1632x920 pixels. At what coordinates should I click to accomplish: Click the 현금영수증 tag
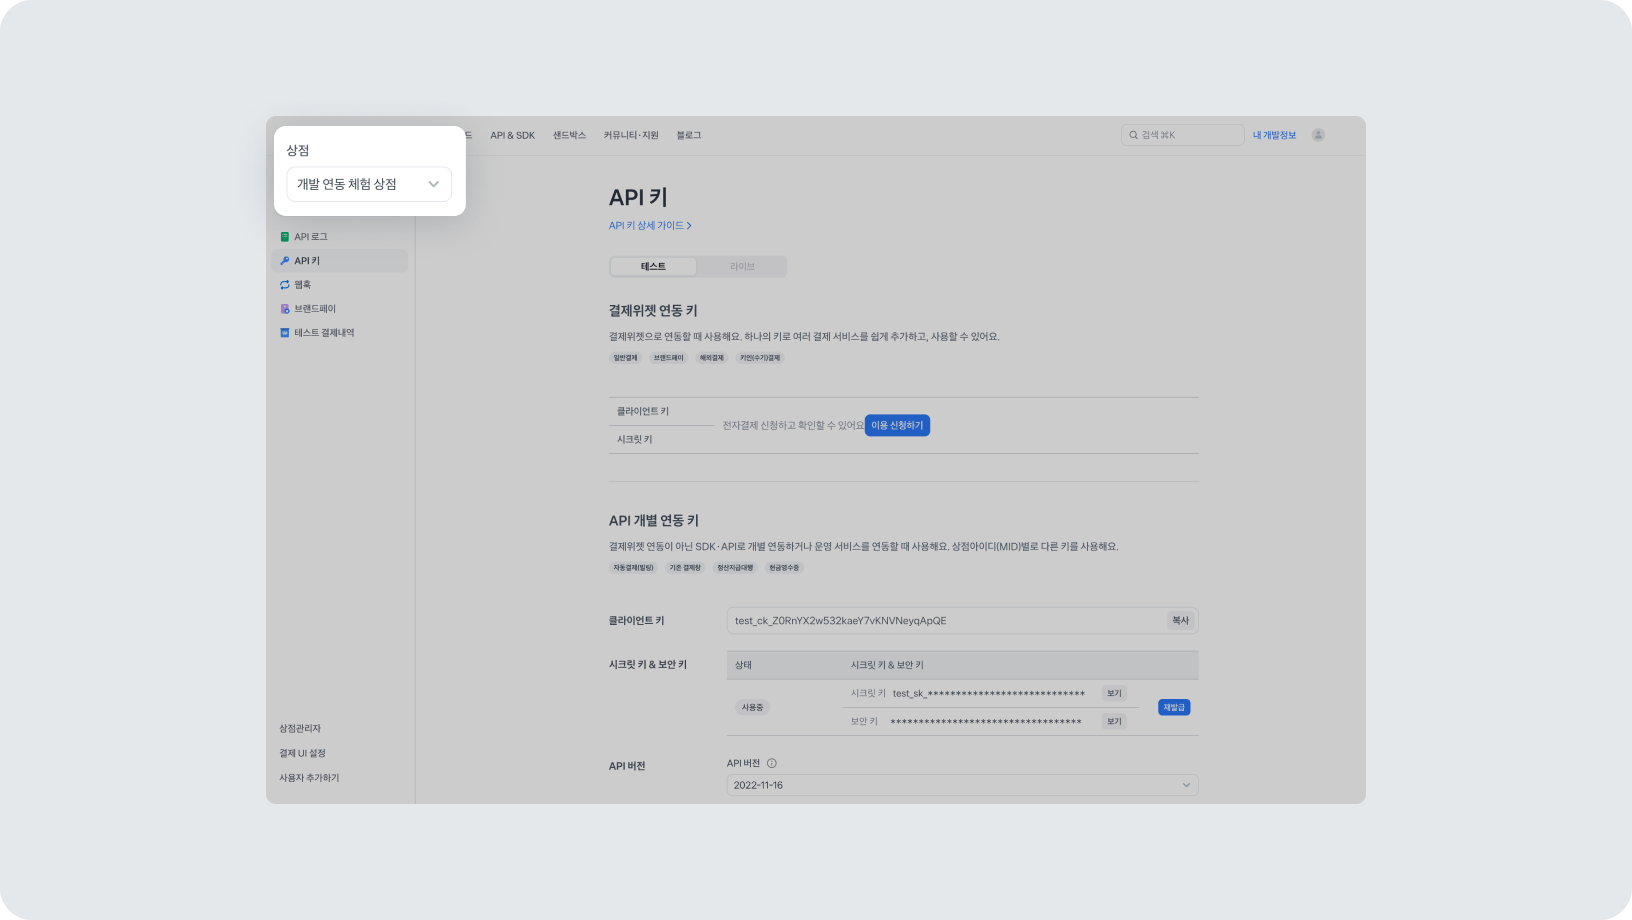pos(784,568)
